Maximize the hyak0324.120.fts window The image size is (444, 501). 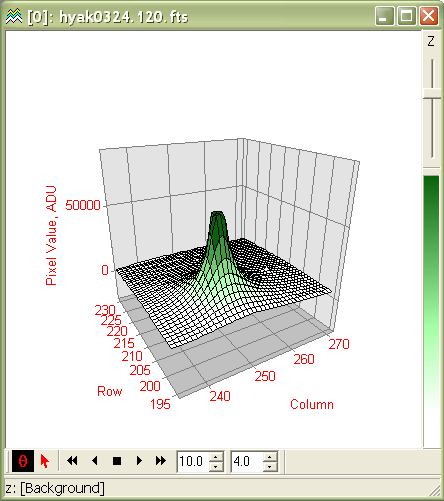coord(406,16)
